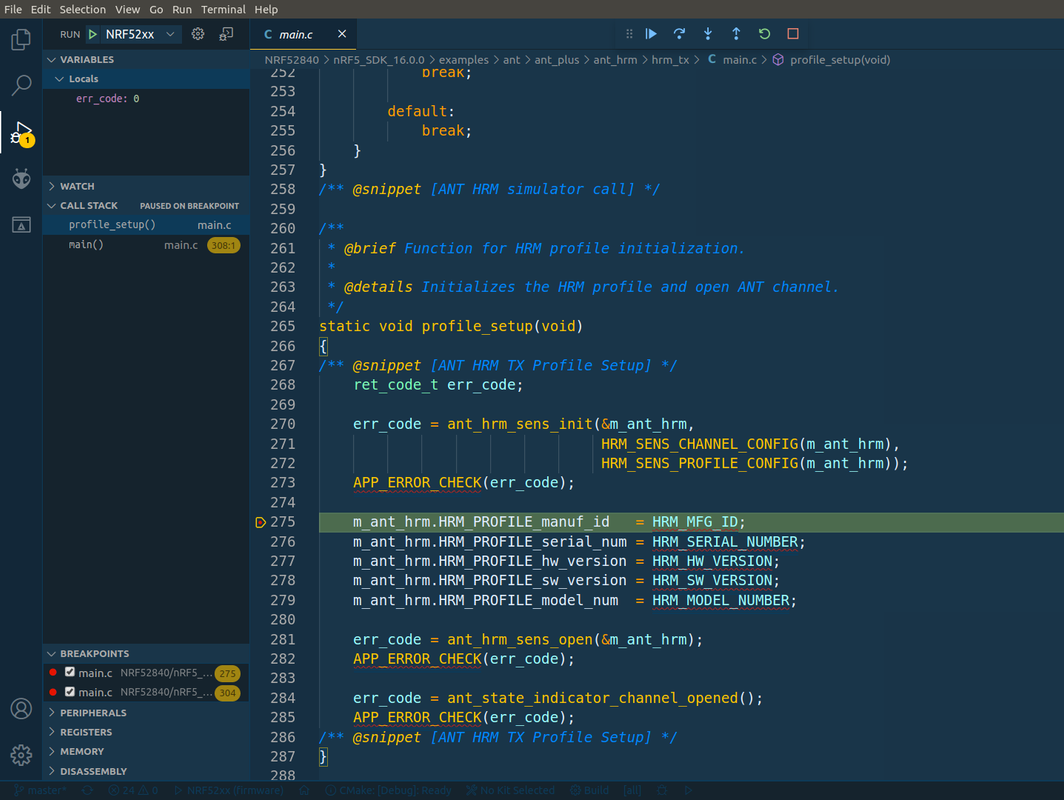The width and height of the screenshot is (1064, 800).
Task: Collapse the VARIABLES section
Action: [x=146, y=60]
